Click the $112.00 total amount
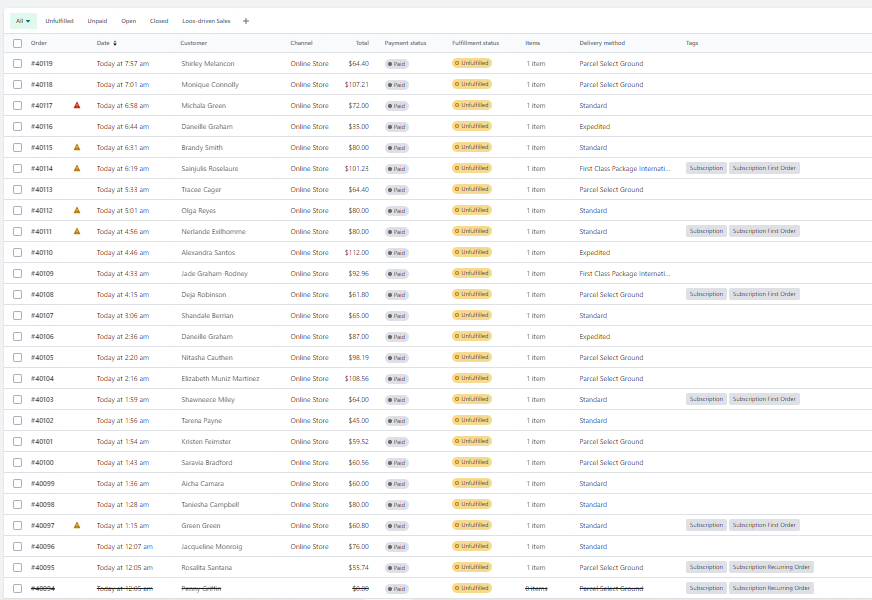This screenshot has height=600, width=872. 356,252
